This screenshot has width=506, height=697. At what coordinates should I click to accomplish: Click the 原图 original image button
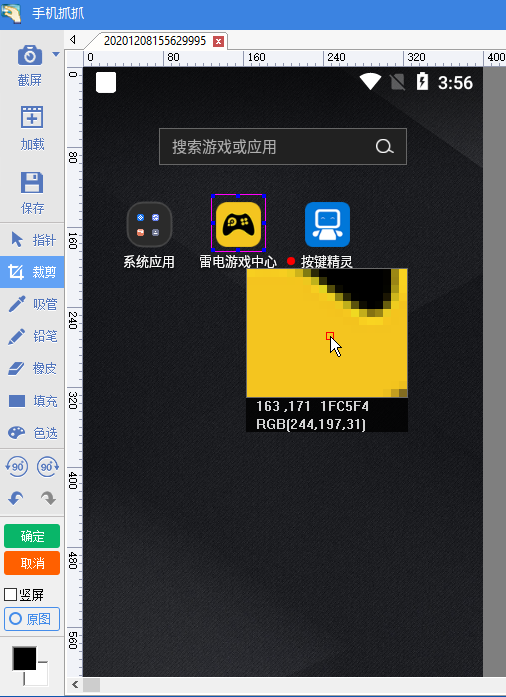pyautogui.click(x=32, y=619)
